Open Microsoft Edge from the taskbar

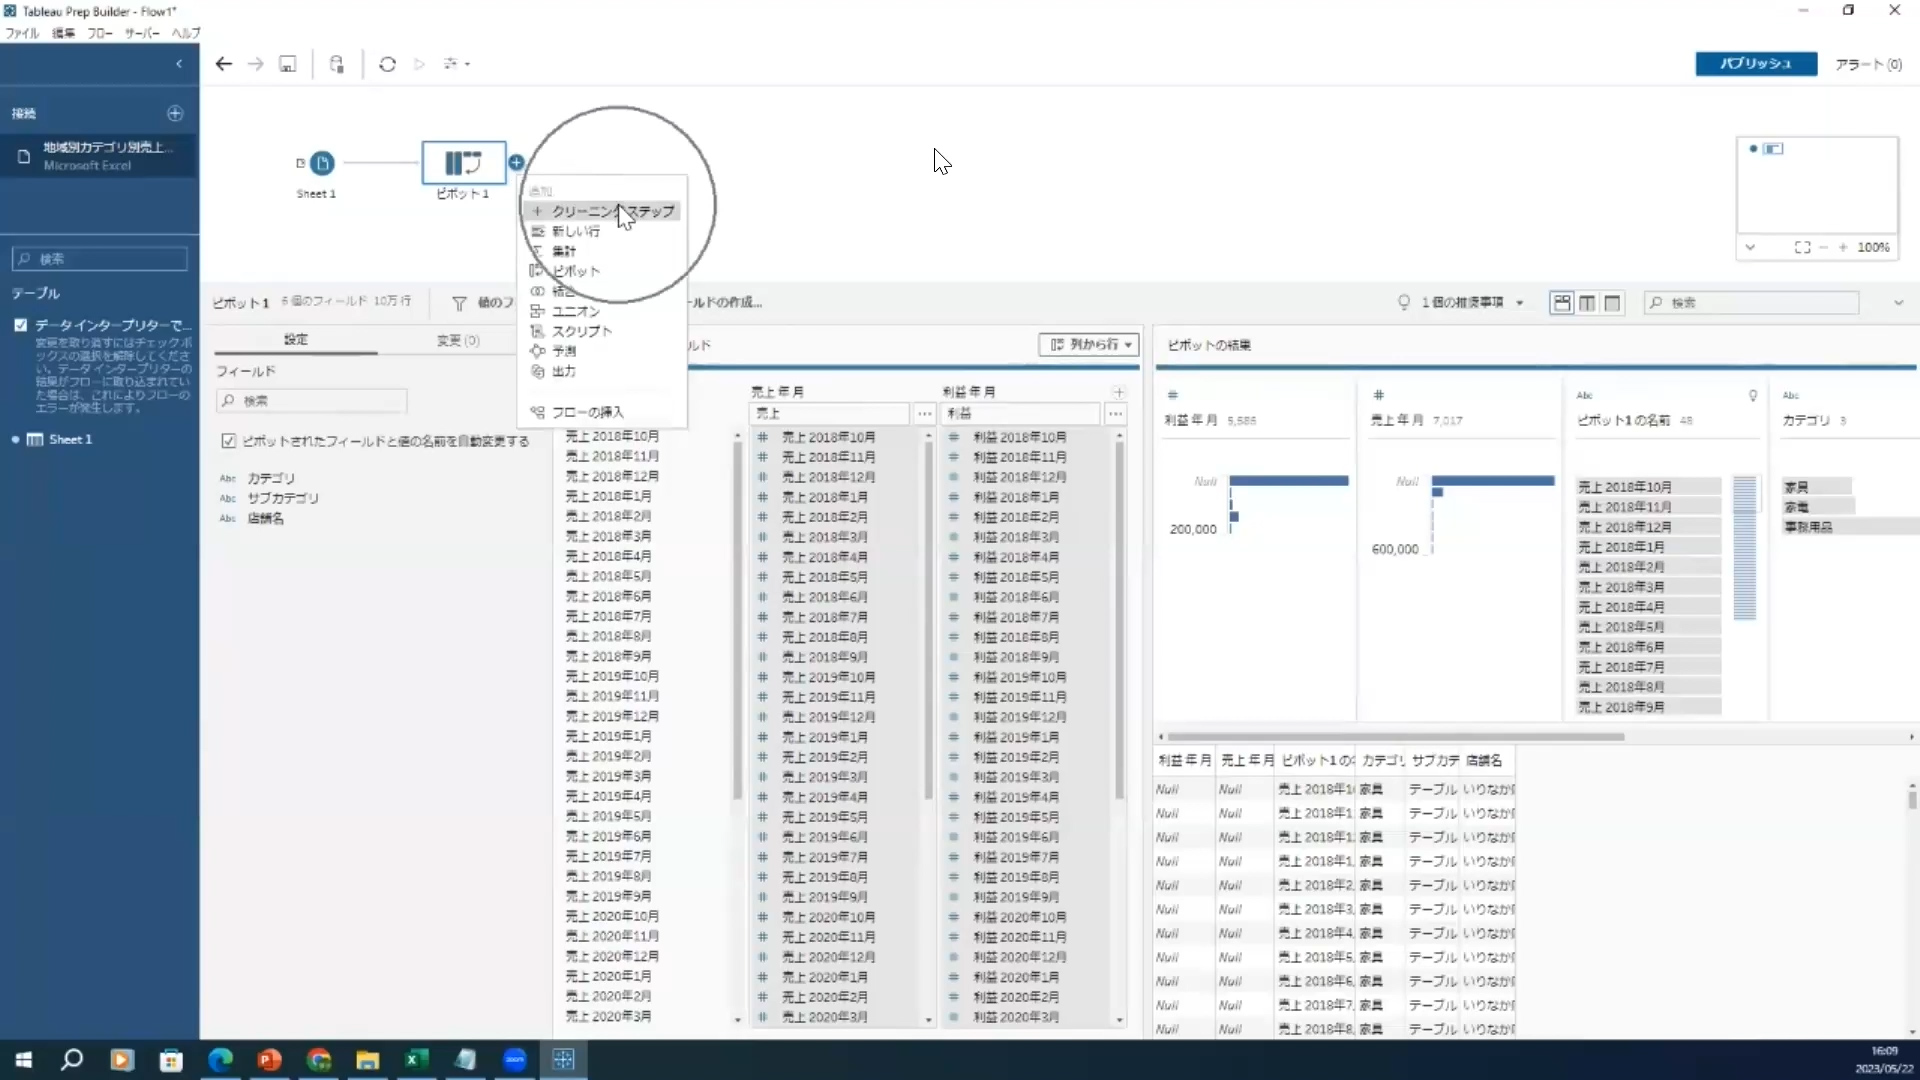(220, 1060)
